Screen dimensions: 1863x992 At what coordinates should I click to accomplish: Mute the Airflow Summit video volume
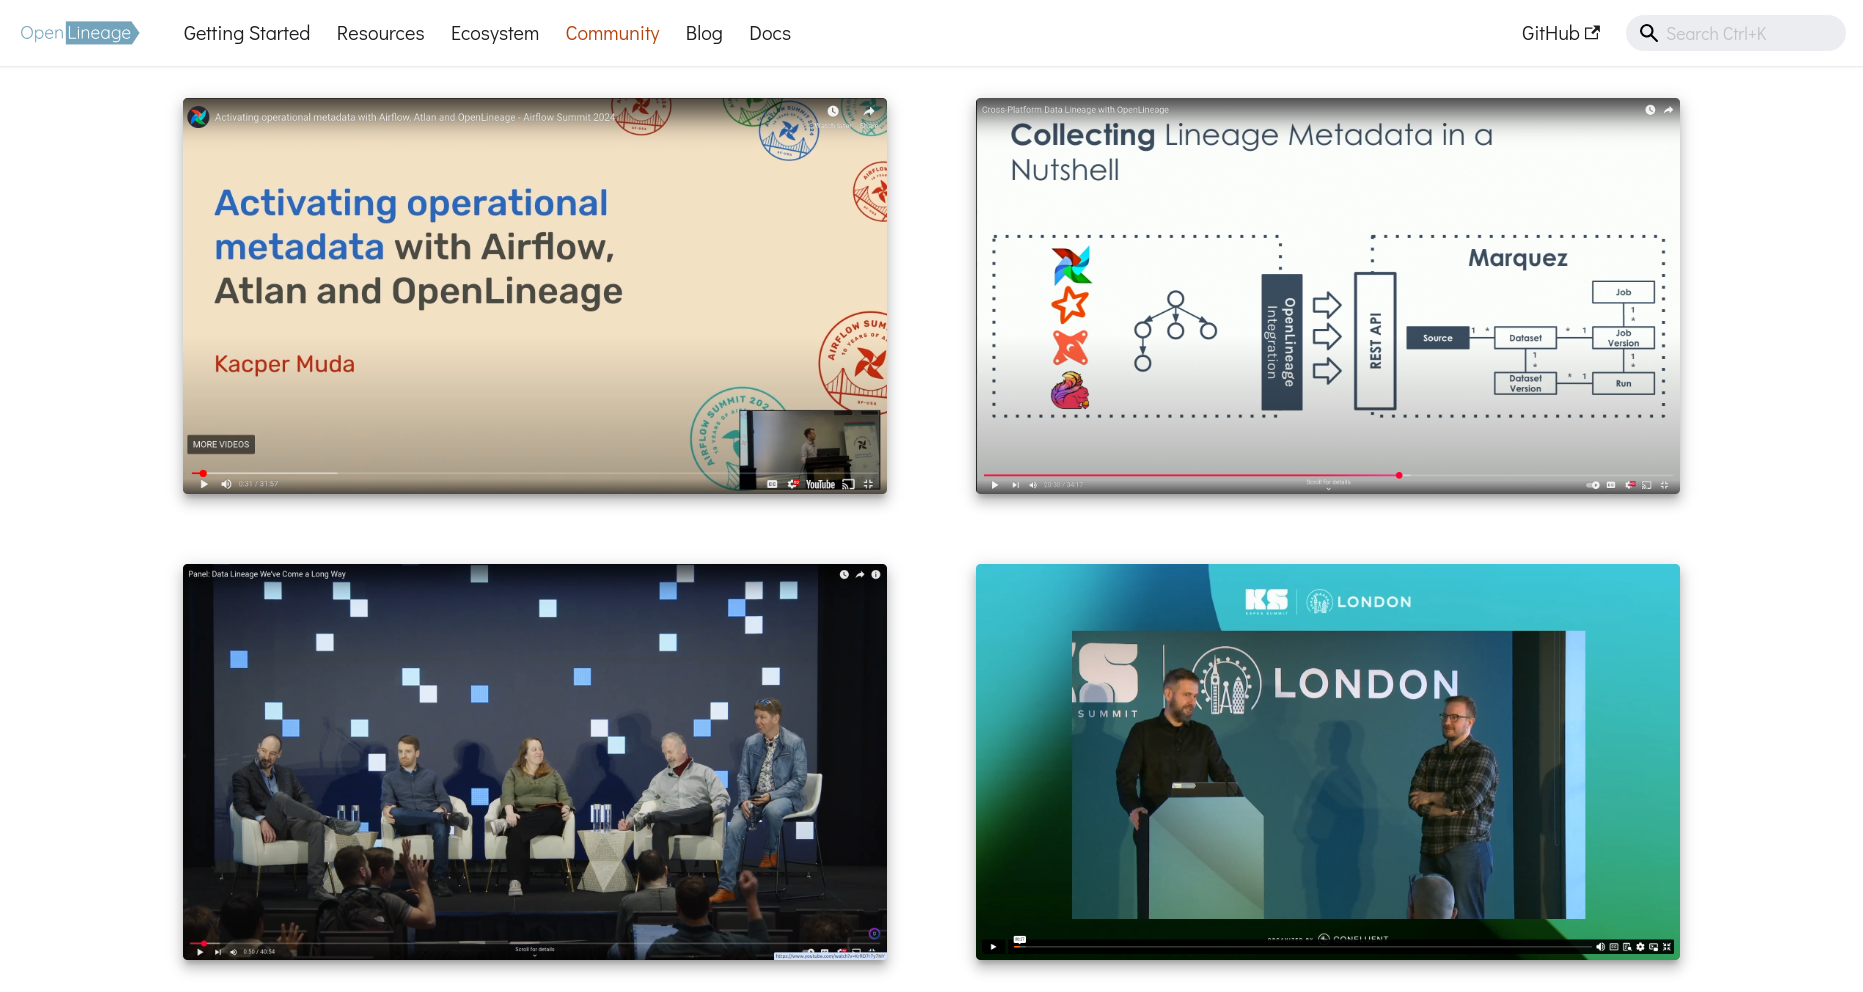click(x=226, y=484)
